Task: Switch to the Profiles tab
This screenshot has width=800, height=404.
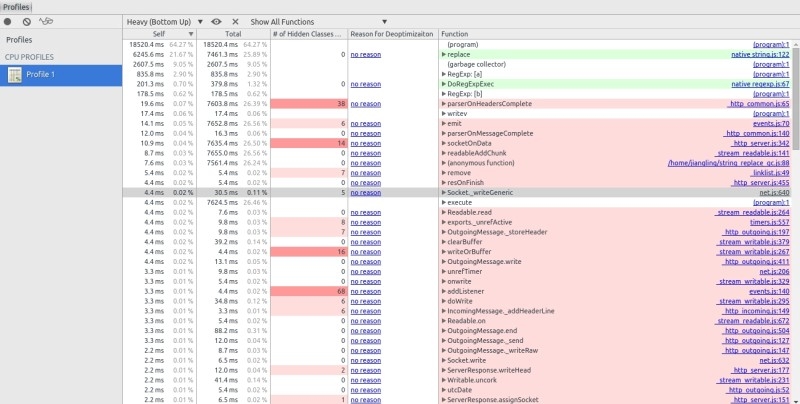Action: [x=16, y=6]
